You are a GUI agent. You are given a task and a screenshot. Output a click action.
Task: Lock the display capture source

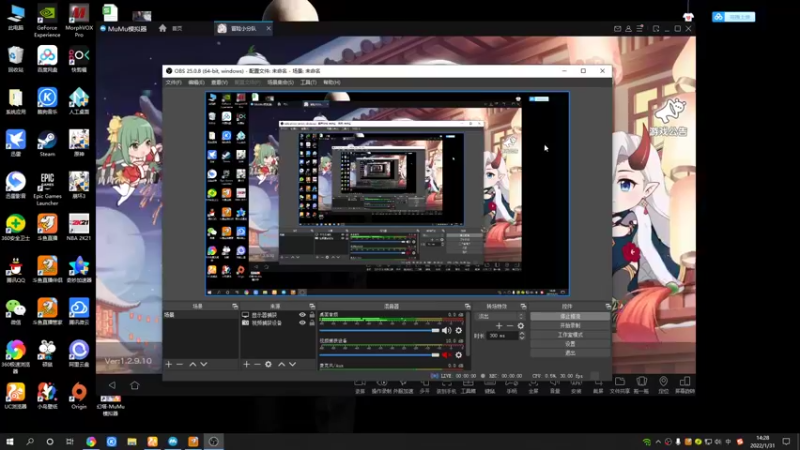[312, 315]
